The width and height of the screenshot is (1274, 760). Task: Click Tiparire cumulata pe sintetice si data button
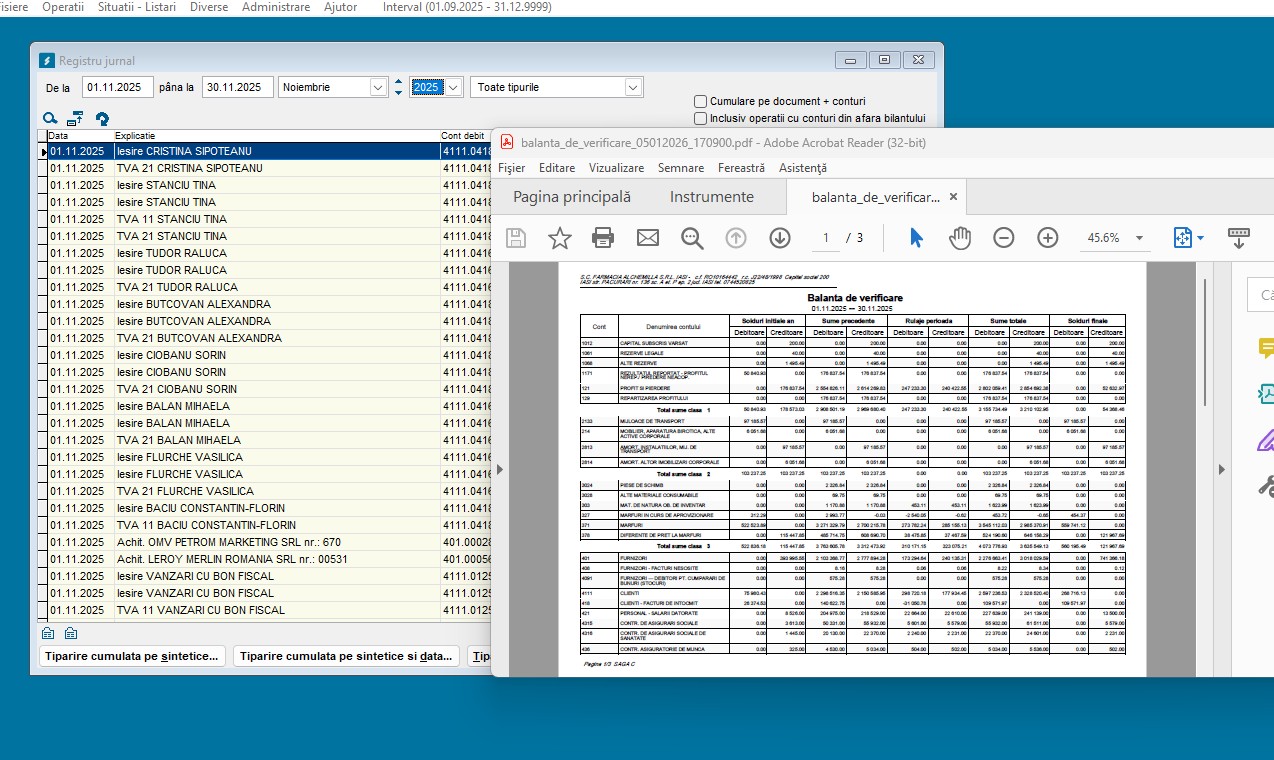[346, 656]
